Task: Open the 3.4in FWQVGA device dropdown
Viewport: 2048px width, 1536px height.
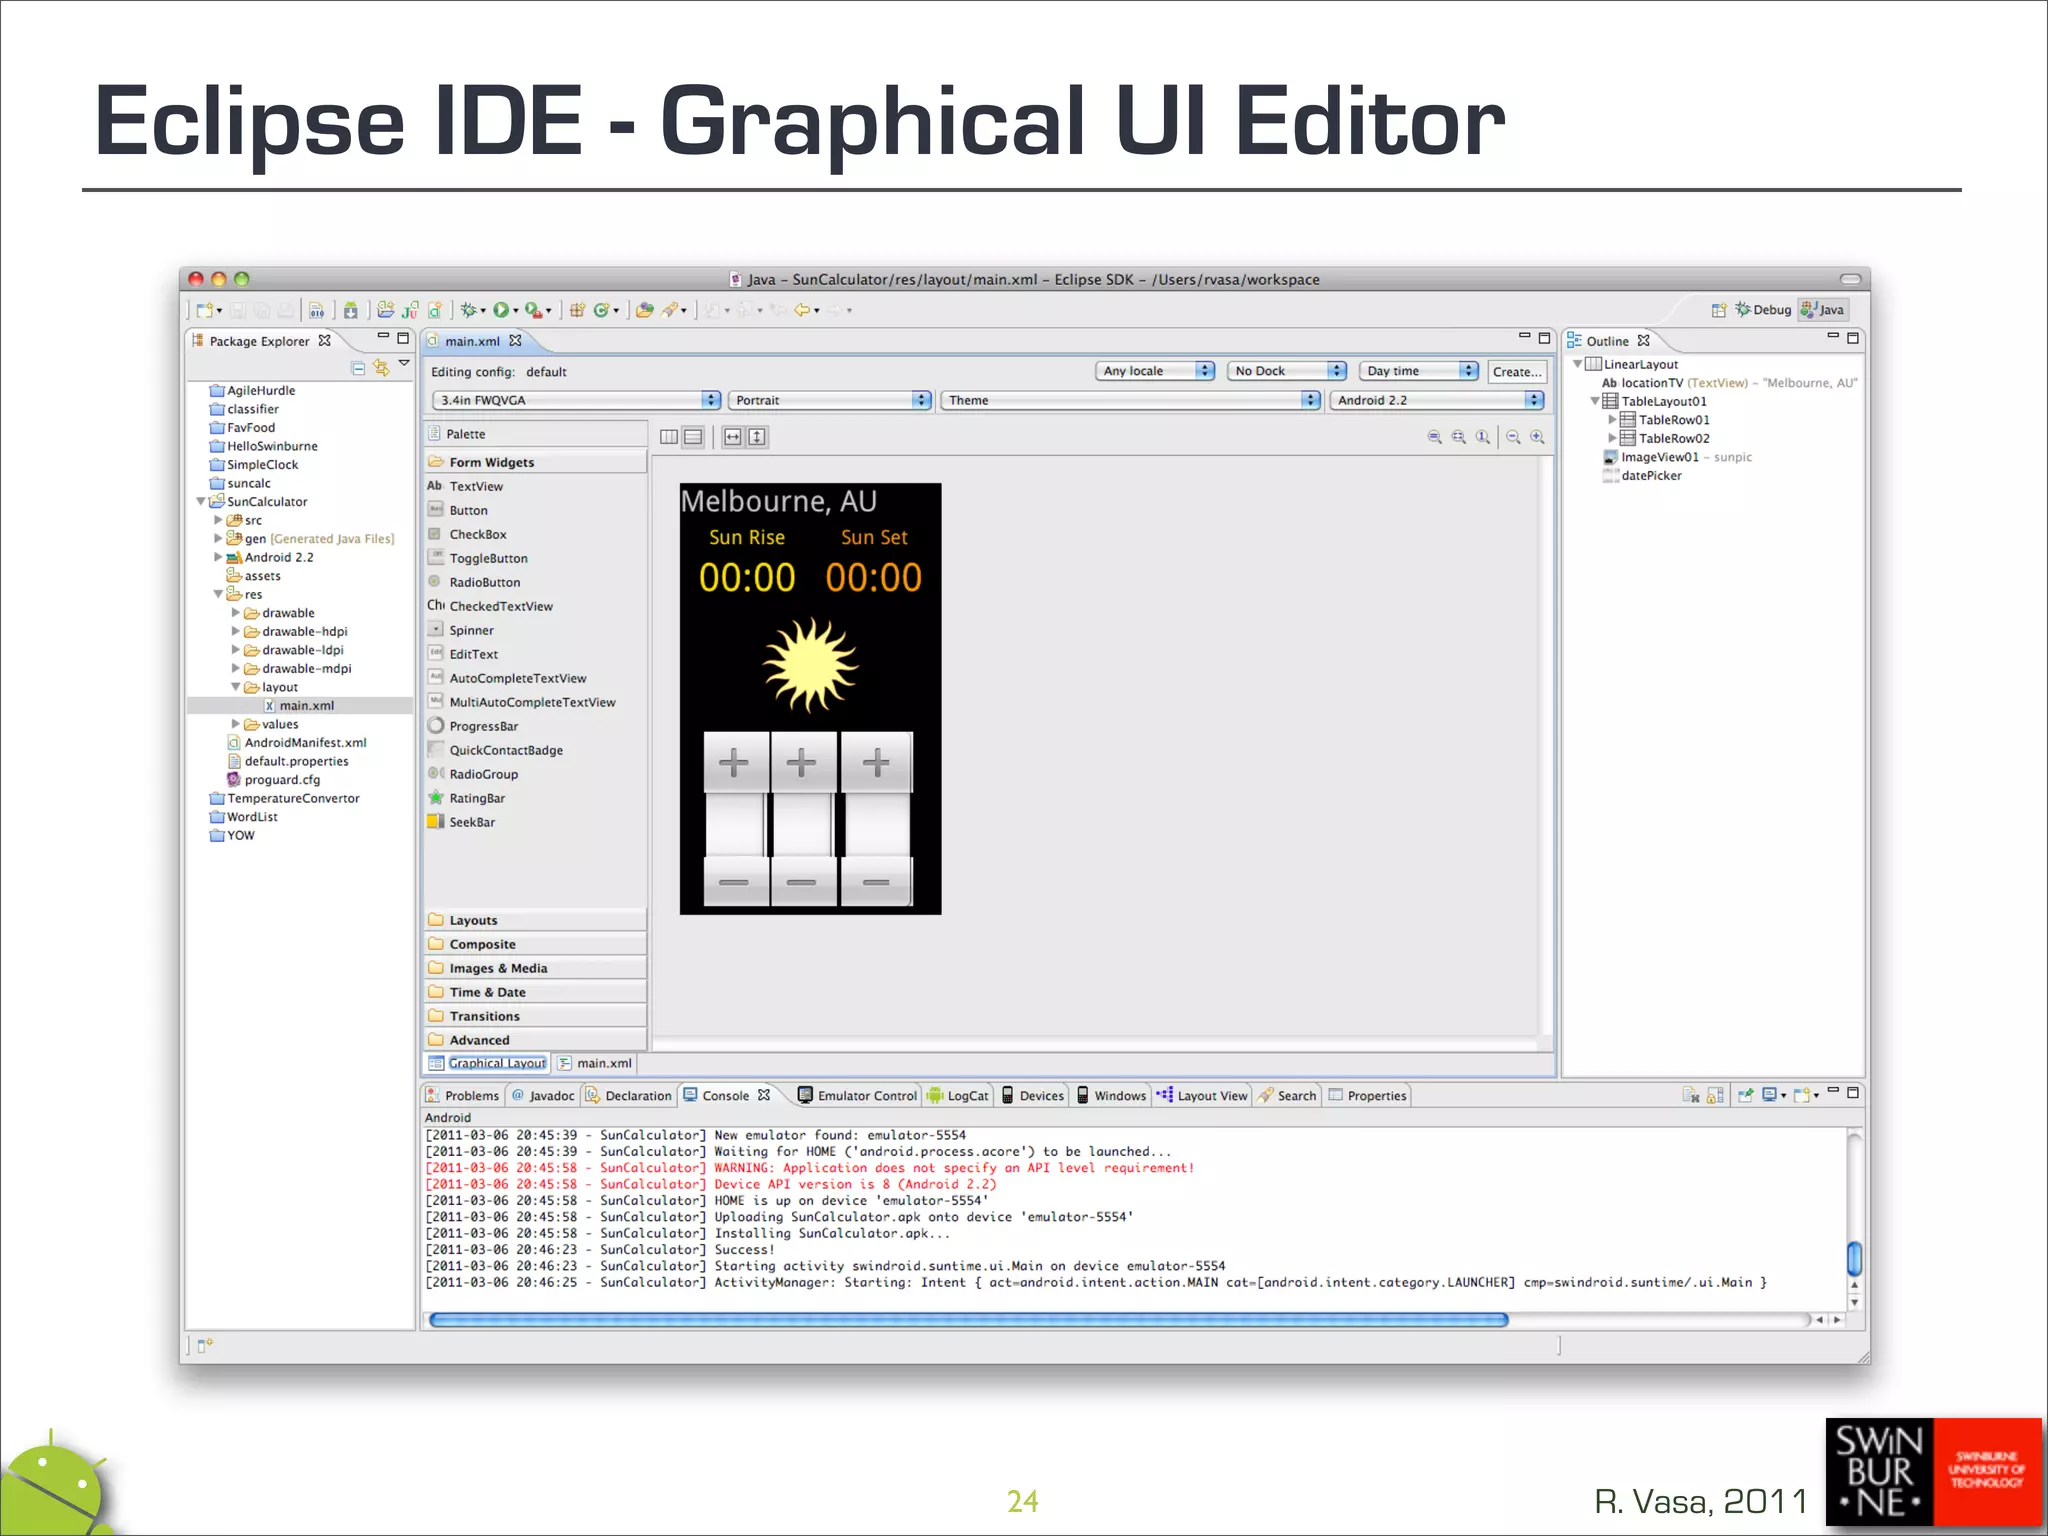Action: pyautogui.click(x=576, y=400)
